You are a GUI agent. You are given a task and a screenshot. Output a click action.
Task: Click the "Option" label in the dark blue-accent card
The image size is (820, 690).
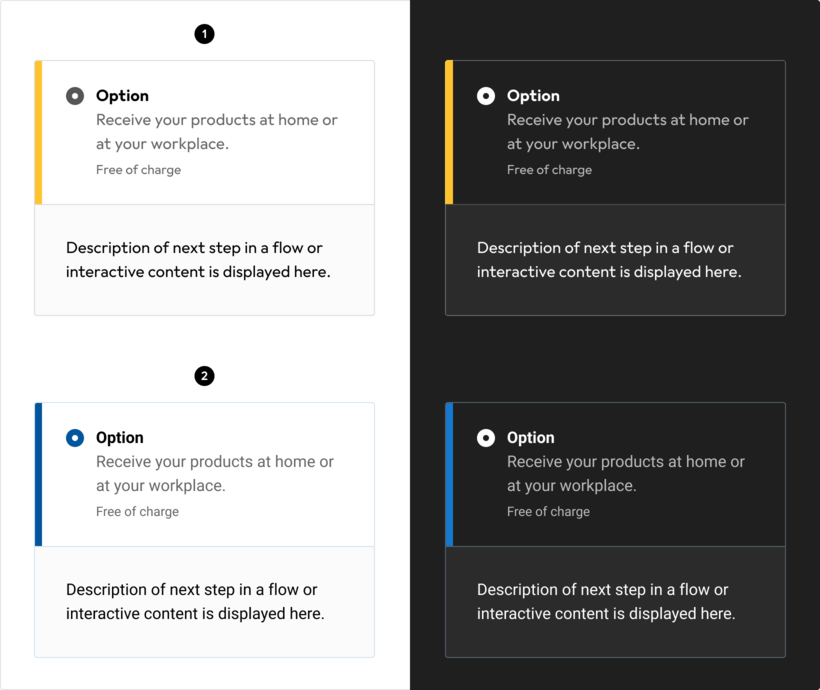click(531, 437)
